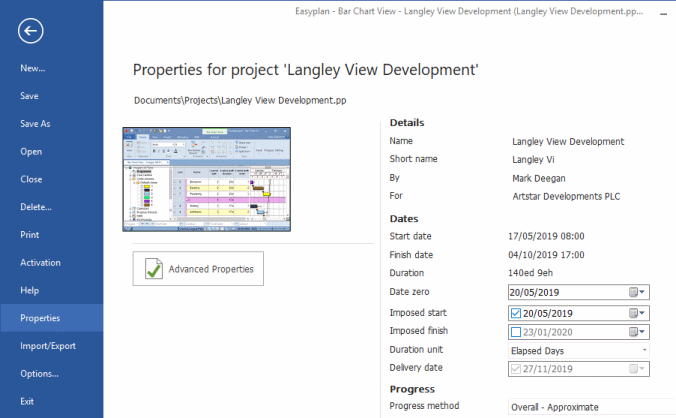Click the 'Progress method' label

tap(424, 406)
